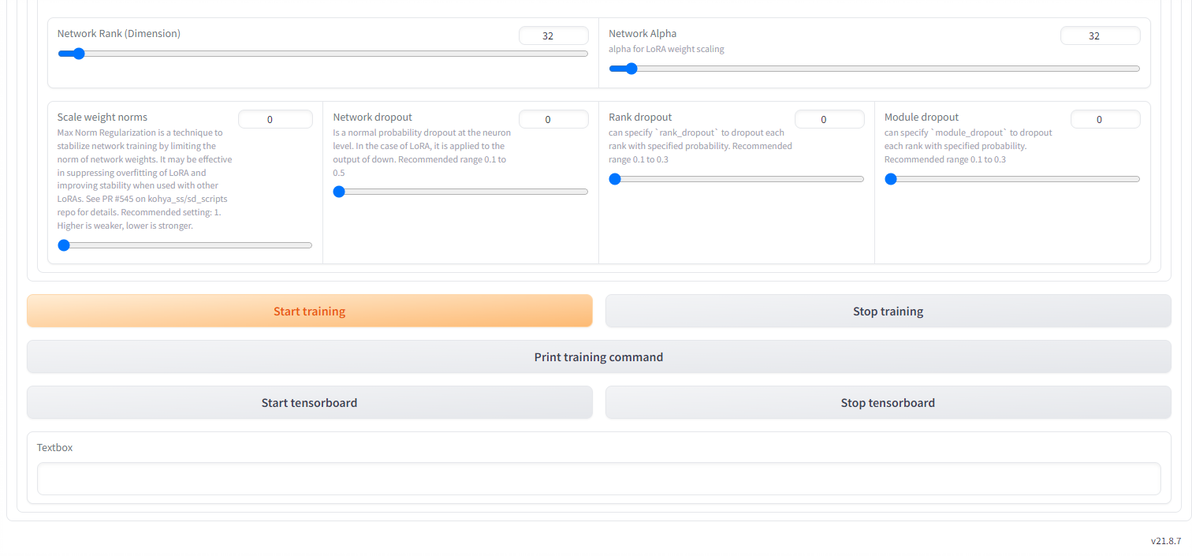Screen dimensions: 1192x556
Task: Click the Scale weight norms slider handle
Action: pyautogui.click(x=64, y=245)
